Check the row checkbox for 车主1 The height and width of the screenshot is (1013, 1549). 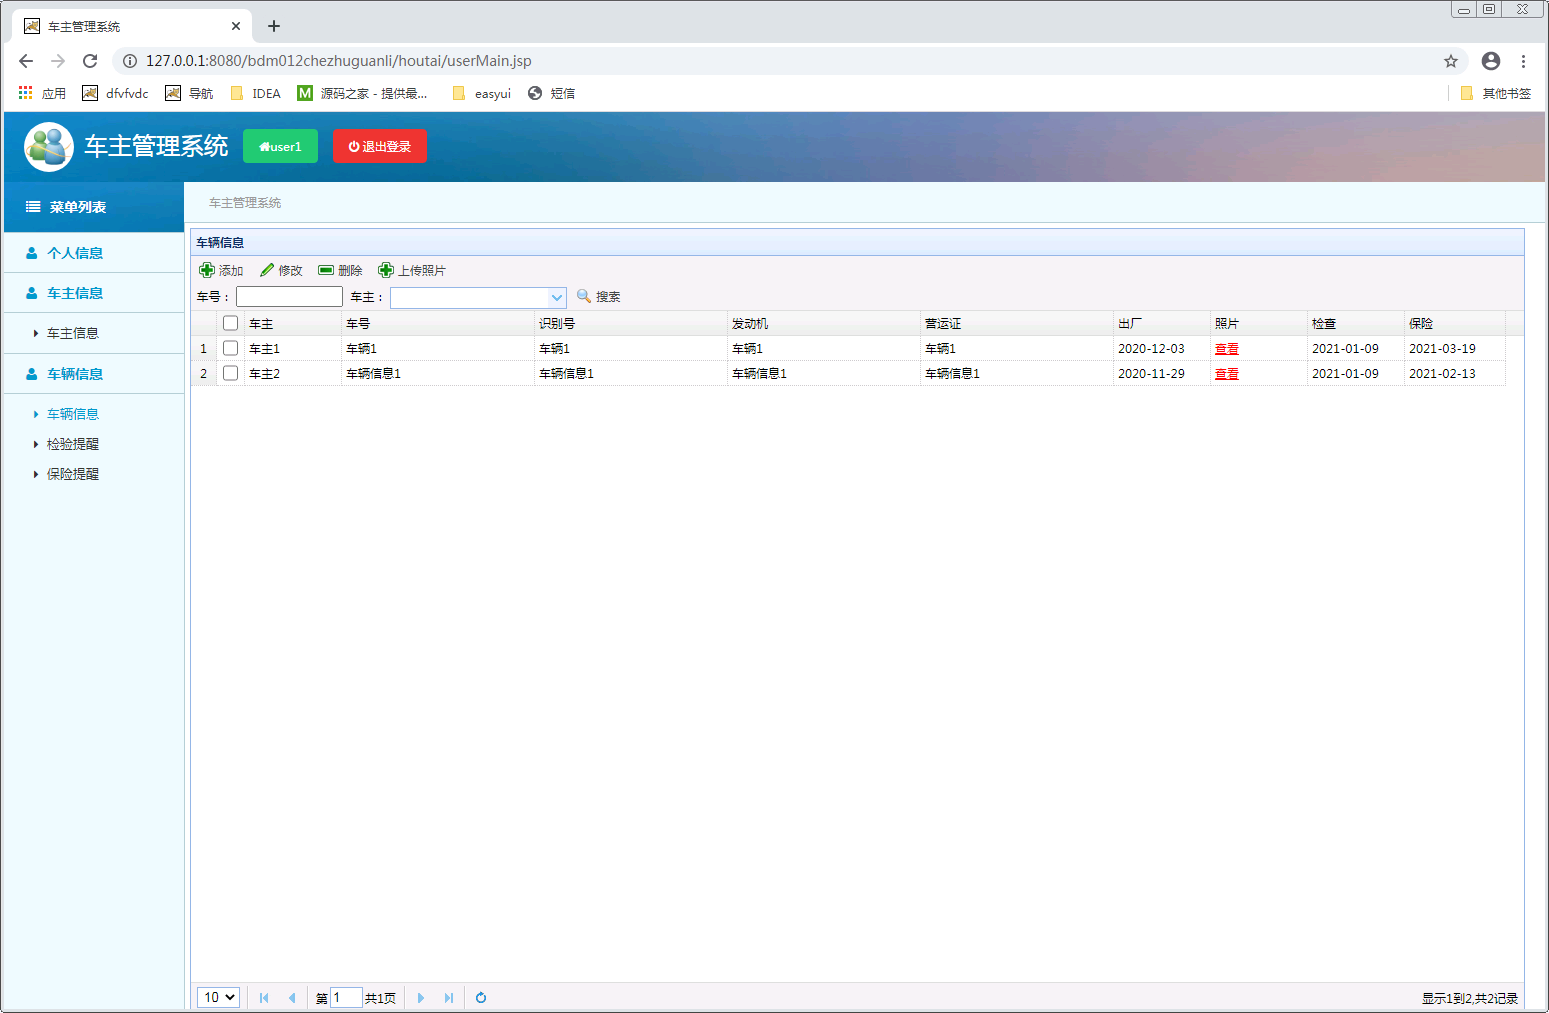(230, 348)
